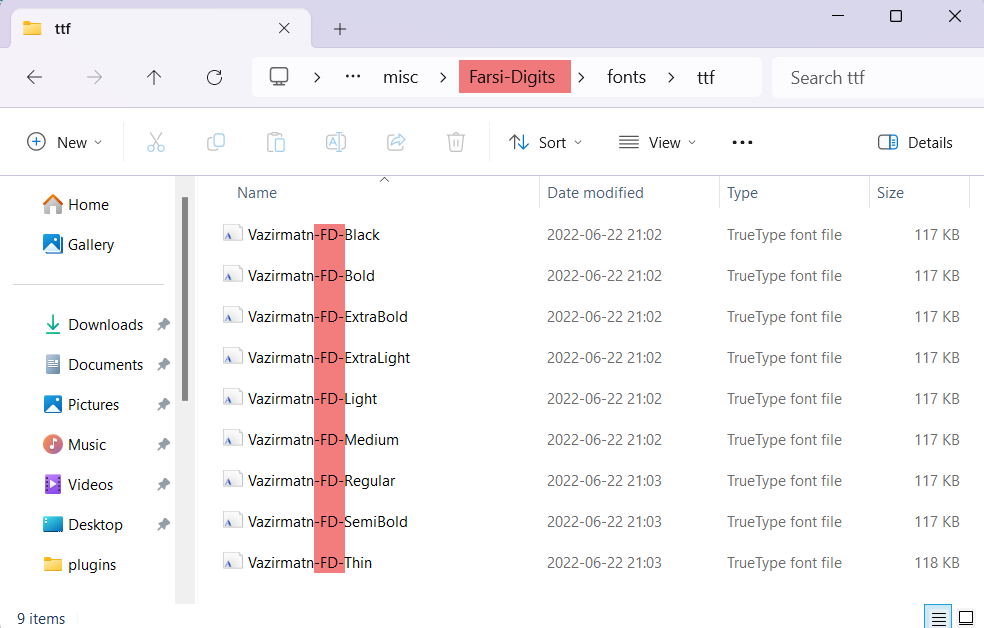Image resolution: width=984 pixels, height=628 pixels.
Task: Unpin Downloads using its pin icon
Action: pyautogui.click(x=163, y=324)
